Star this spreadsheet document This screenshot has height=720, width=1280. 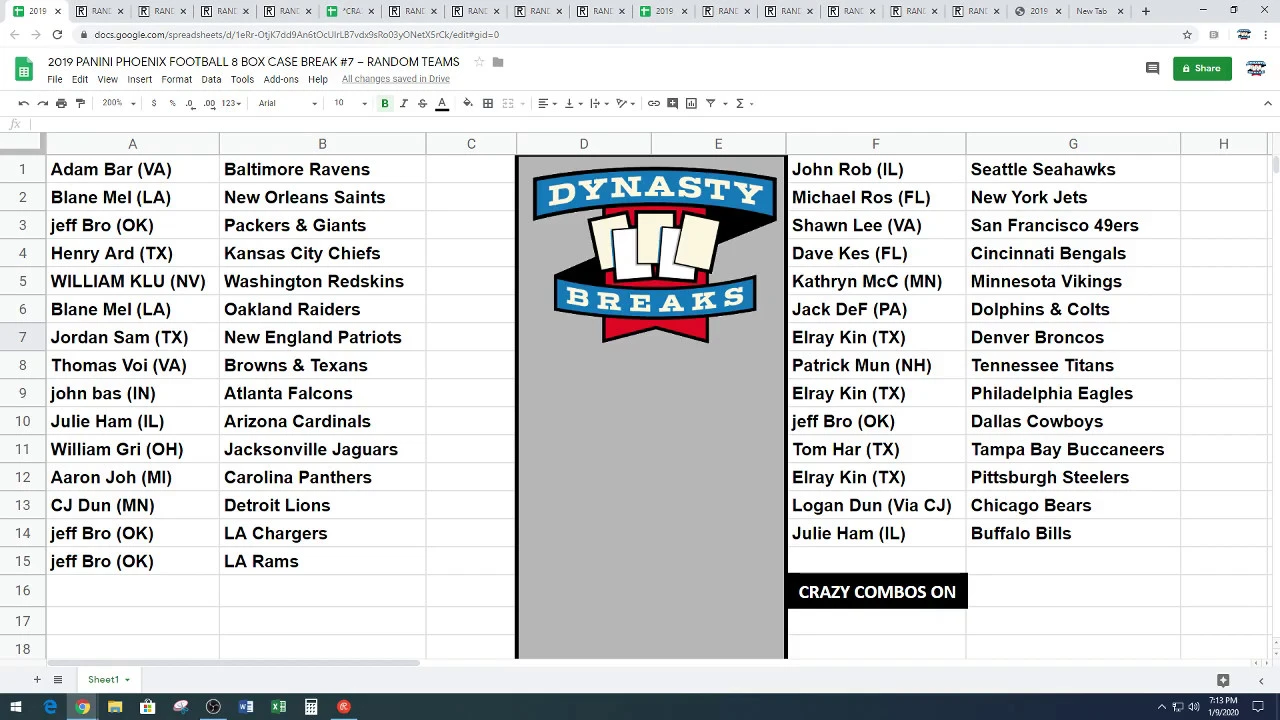pos(479,62)
